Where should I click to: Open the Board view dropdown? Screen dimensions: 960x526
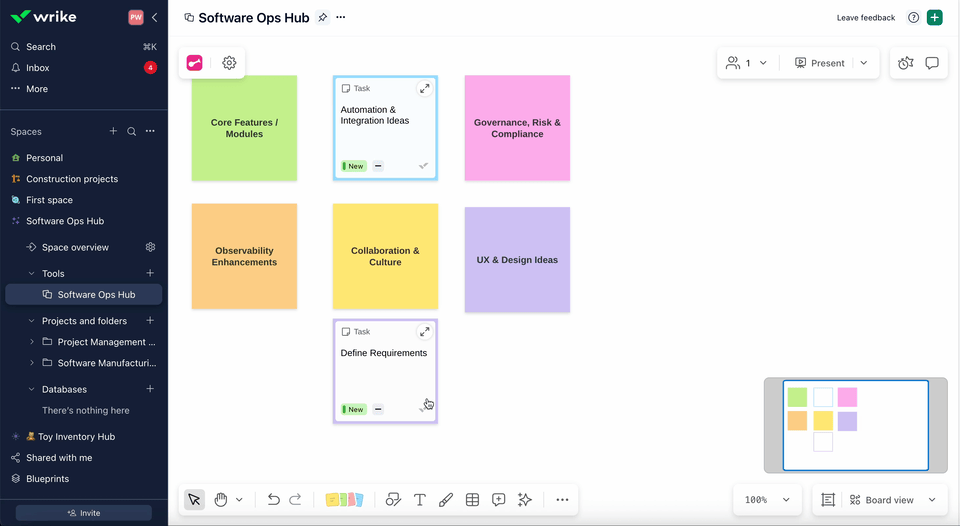pyautogui.click(x=892, y=500)
